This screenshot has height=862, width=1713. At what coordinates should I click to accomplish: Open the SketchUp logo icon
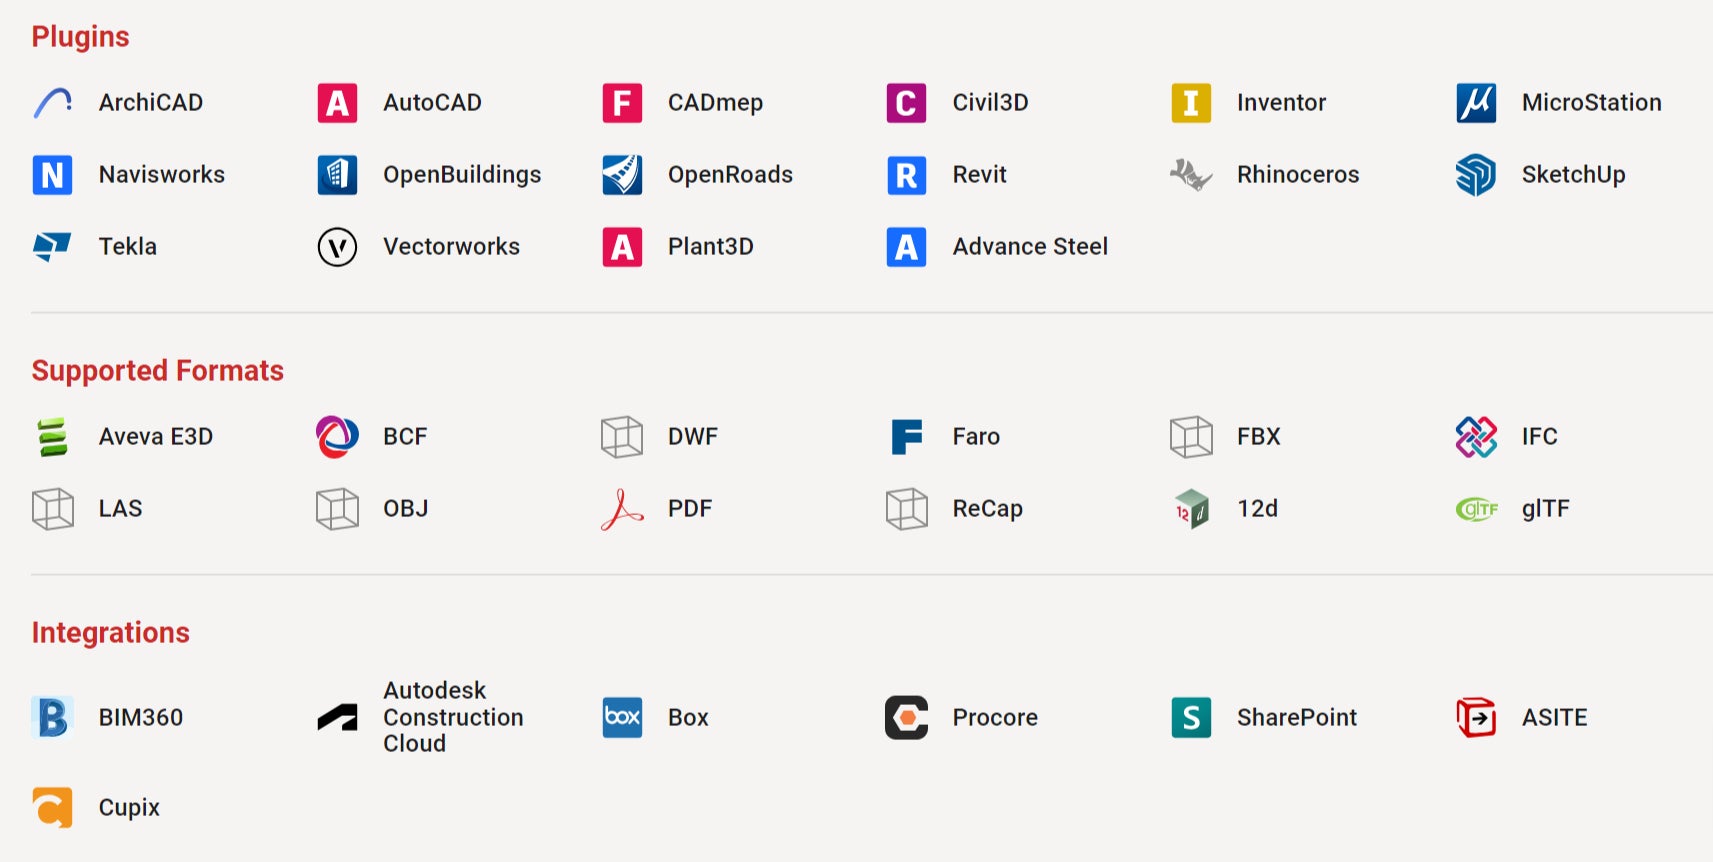click(x=1476, y=175)
